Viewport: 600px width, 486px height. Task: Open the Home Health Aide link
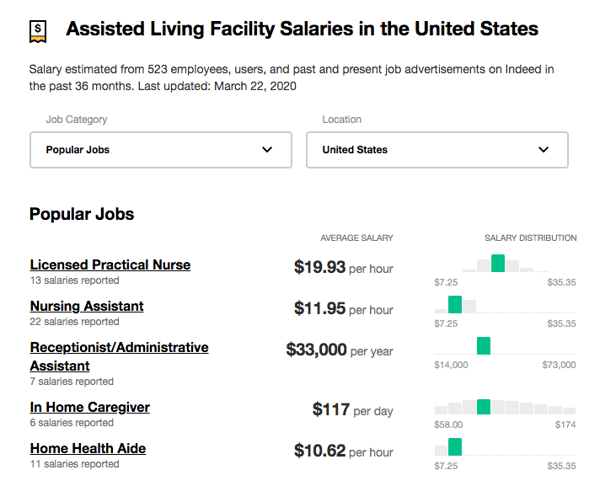point(88,448)
